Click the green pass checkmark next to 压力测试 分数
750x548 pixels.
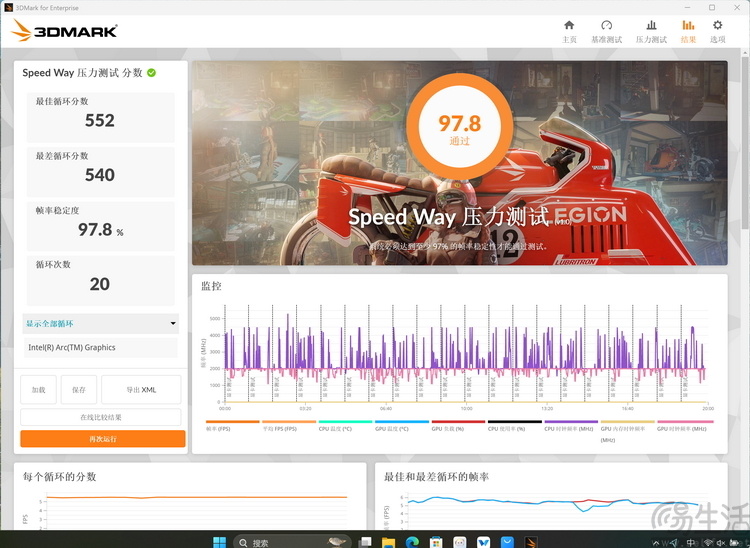151,73
